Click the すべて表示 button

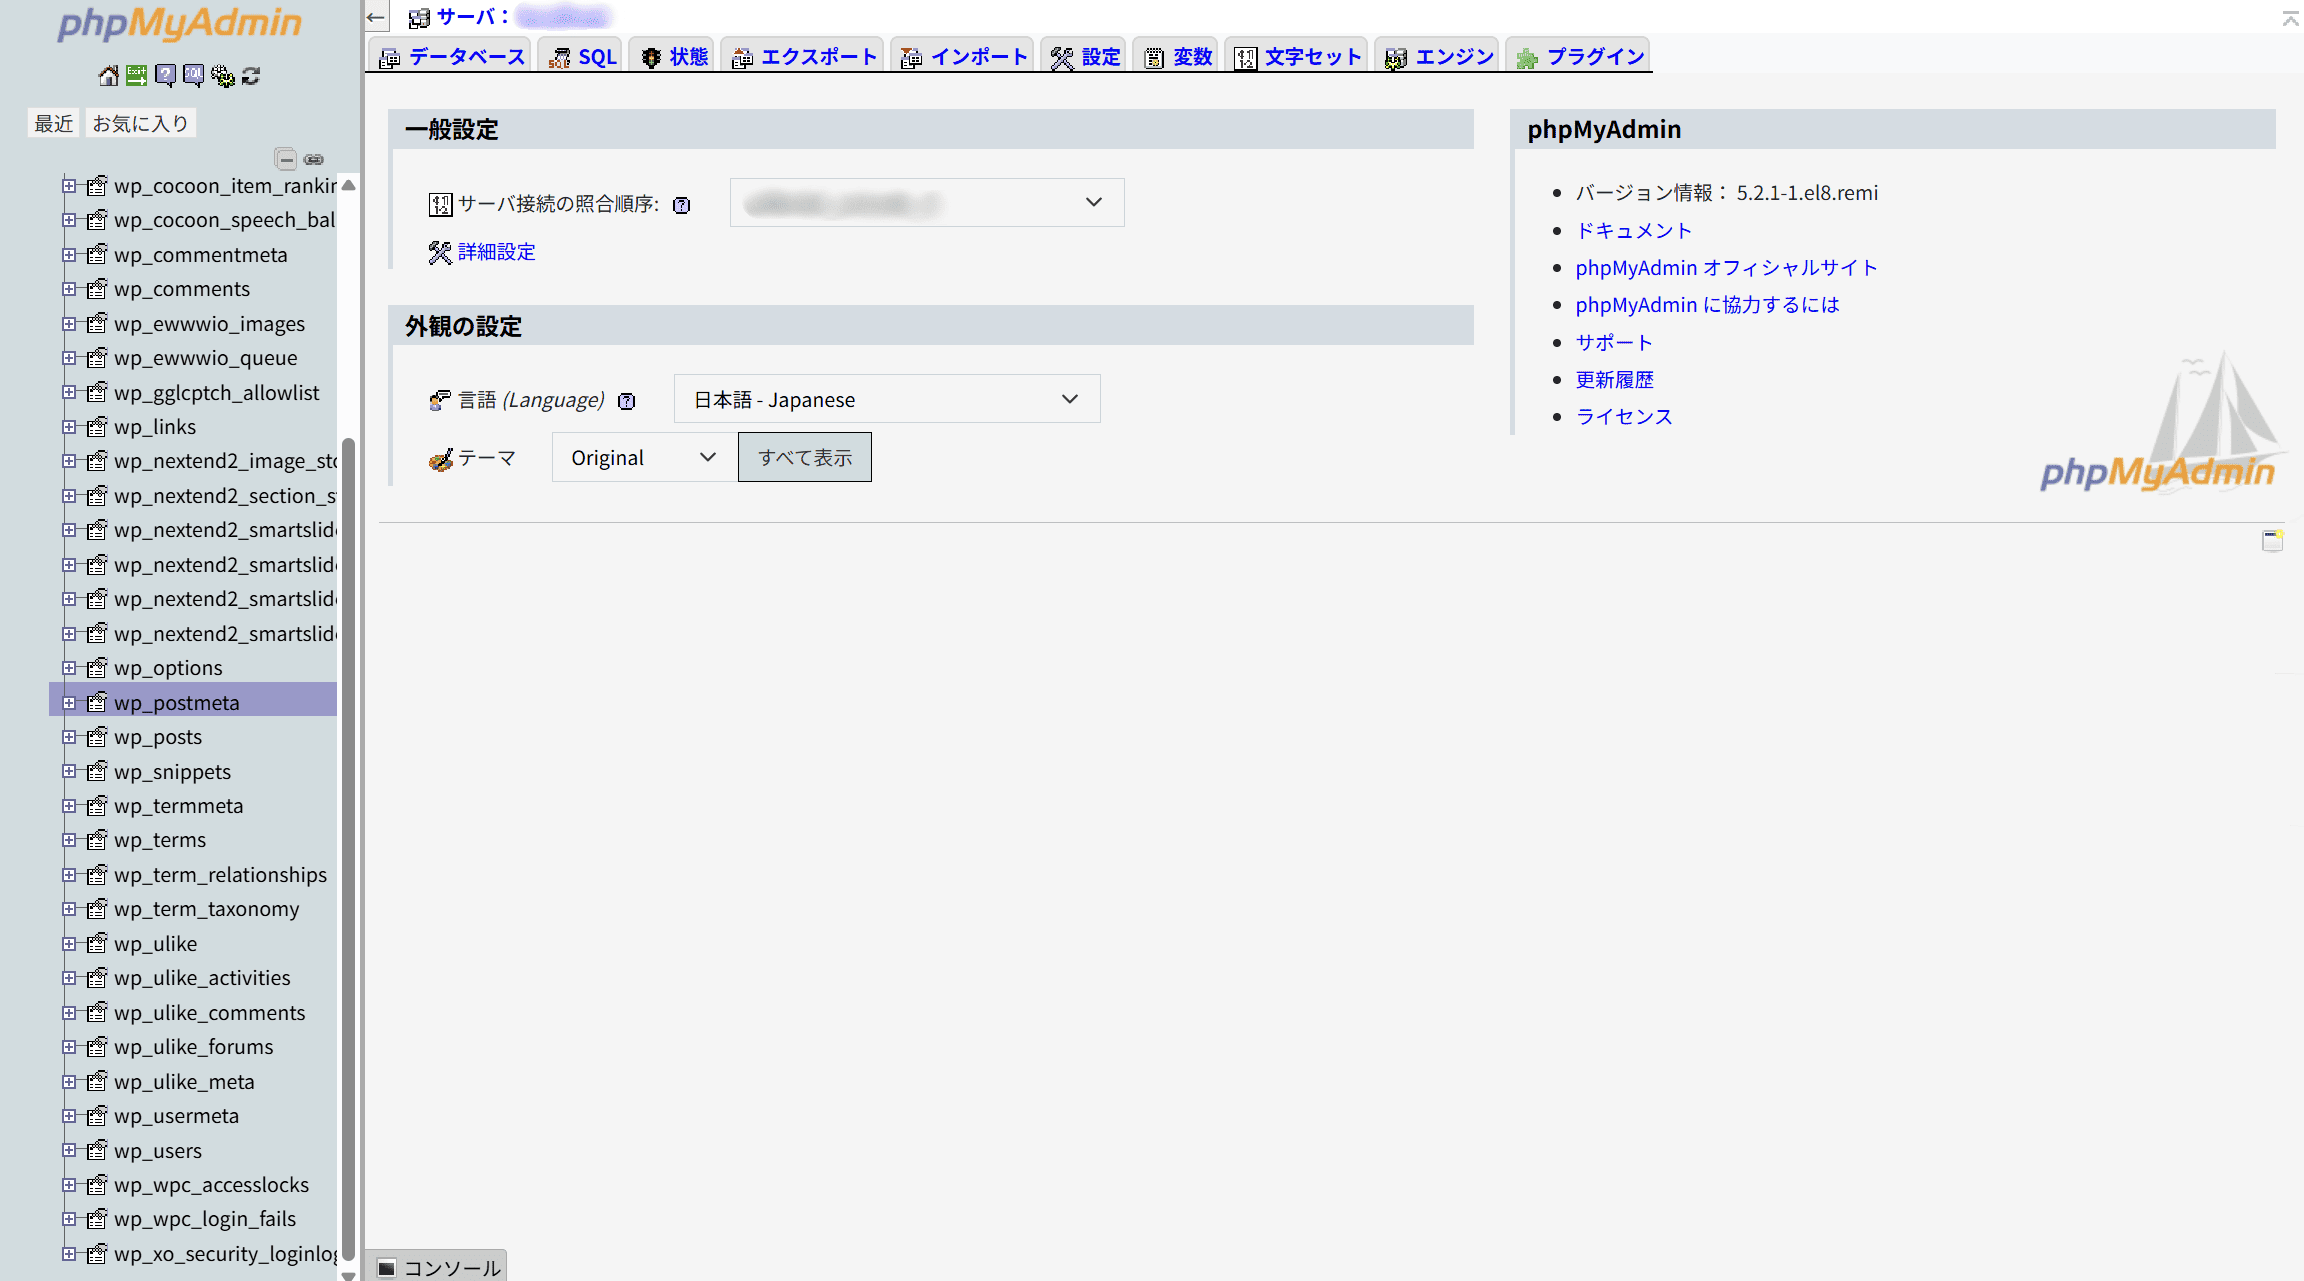pos(804,457)
